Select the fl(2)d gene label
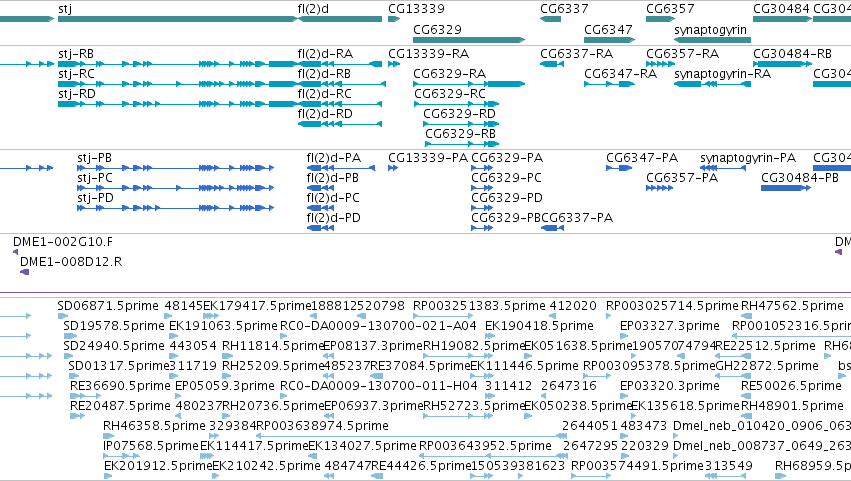This screenshot has width=851, height=481. [x=313, y=9]
